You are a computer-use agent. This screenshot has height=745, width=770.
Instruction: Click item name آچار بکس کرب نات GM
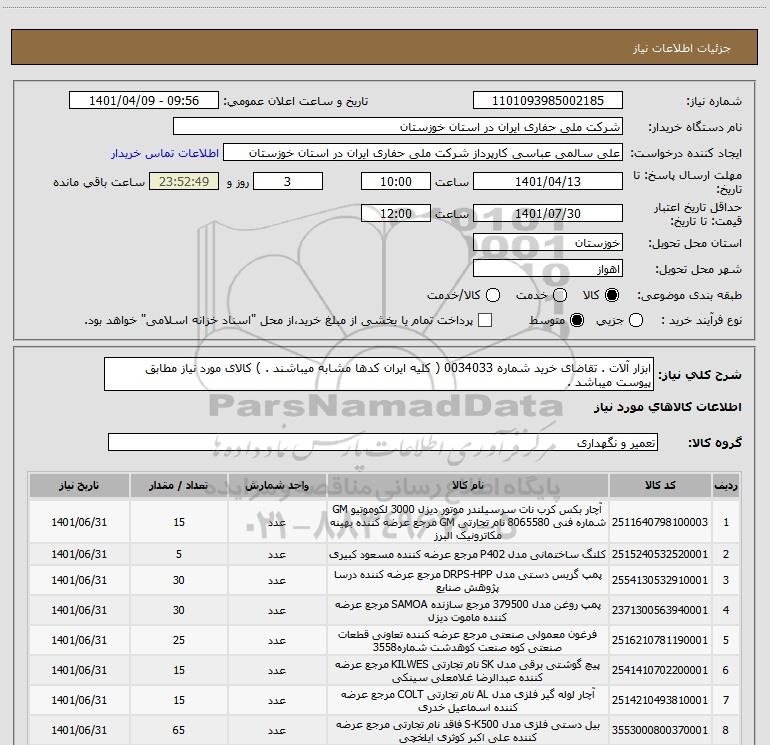pos(468,522)
